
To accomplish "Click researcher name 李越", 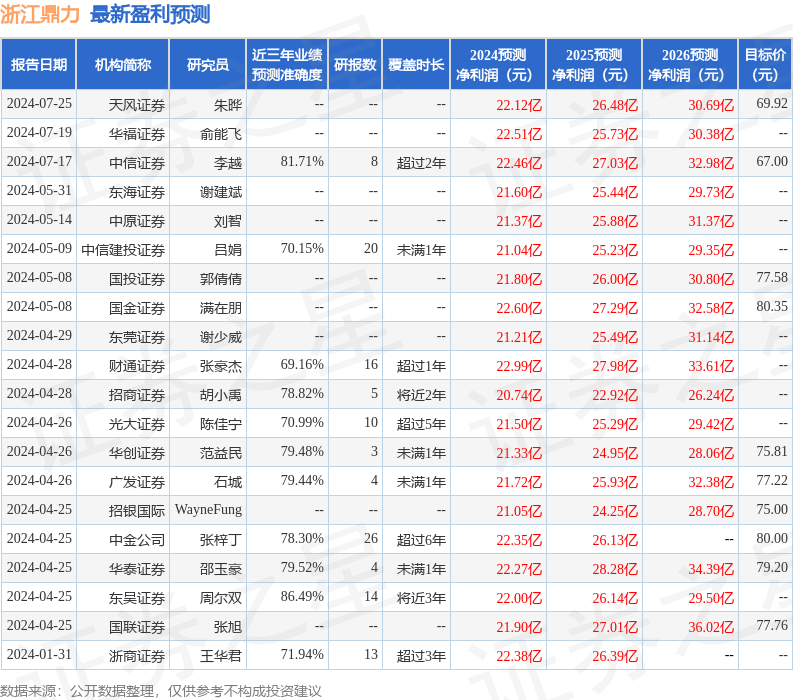I will point(228,163).
